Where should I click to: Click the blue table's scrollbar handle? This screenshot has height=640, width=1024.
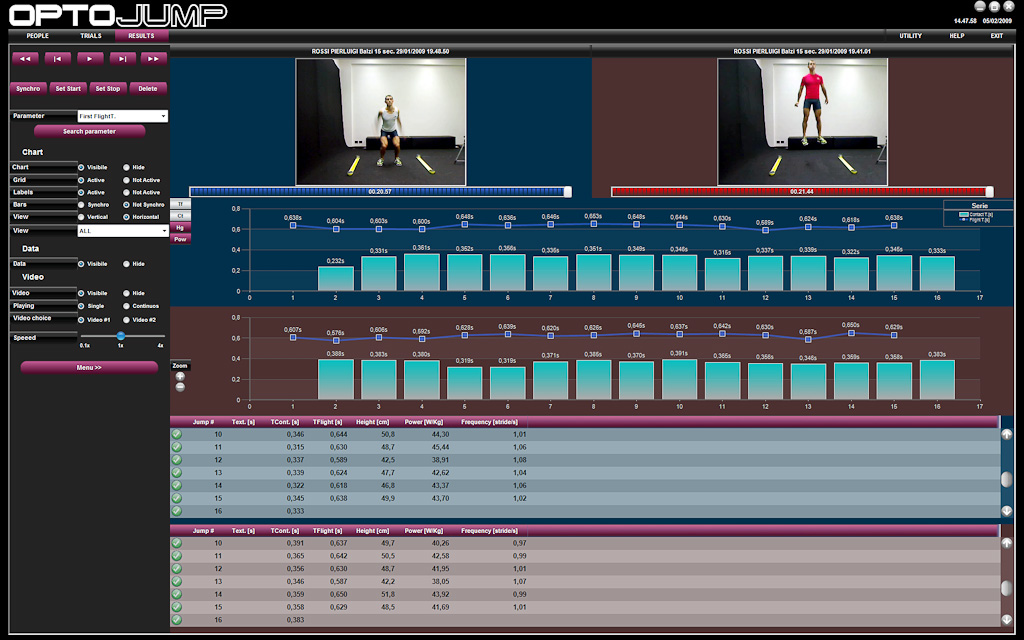pyautogui.click(x=1006, y=479)
